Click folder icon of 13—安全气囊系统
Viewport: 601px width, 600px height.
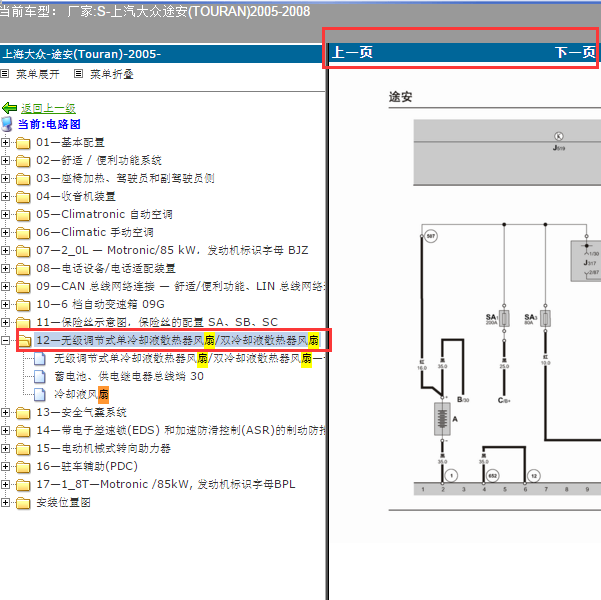23,413
